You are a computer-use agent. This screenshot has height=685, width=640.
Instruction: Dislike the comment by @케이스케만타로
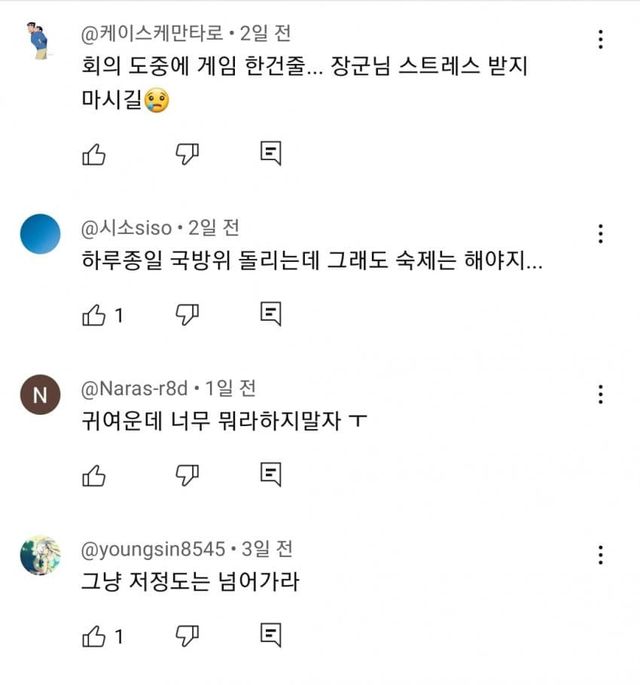(x=187, y=153)
